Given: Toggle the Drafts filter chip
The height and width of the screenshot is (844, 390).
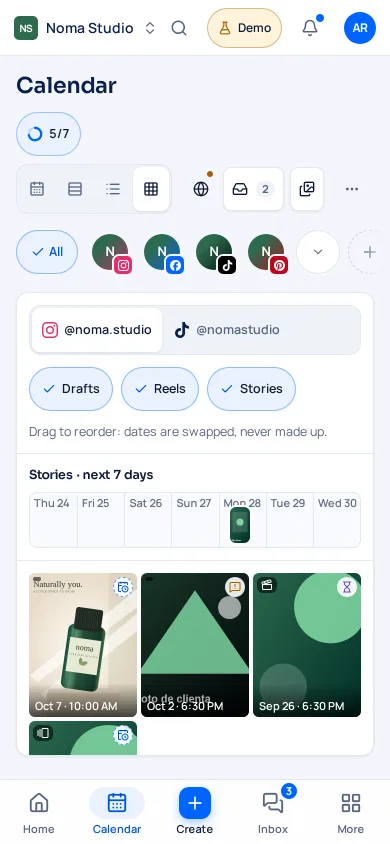Looking at the screenshot, I should [x=71, y=389].
